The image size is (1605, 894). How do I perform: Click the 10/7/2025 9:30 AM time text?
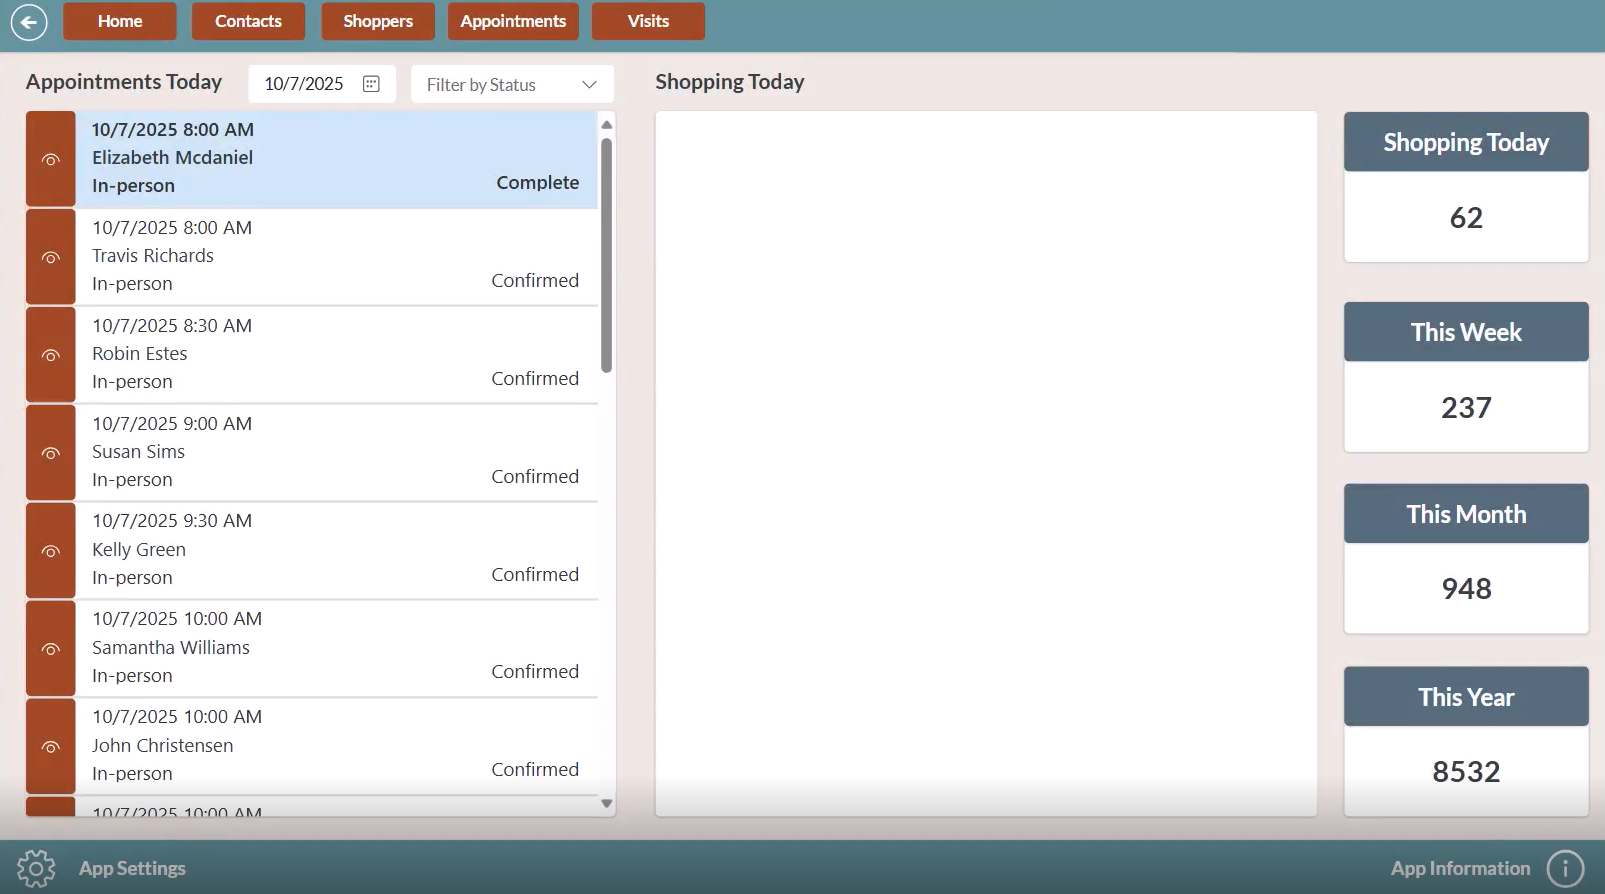[172, 520]
